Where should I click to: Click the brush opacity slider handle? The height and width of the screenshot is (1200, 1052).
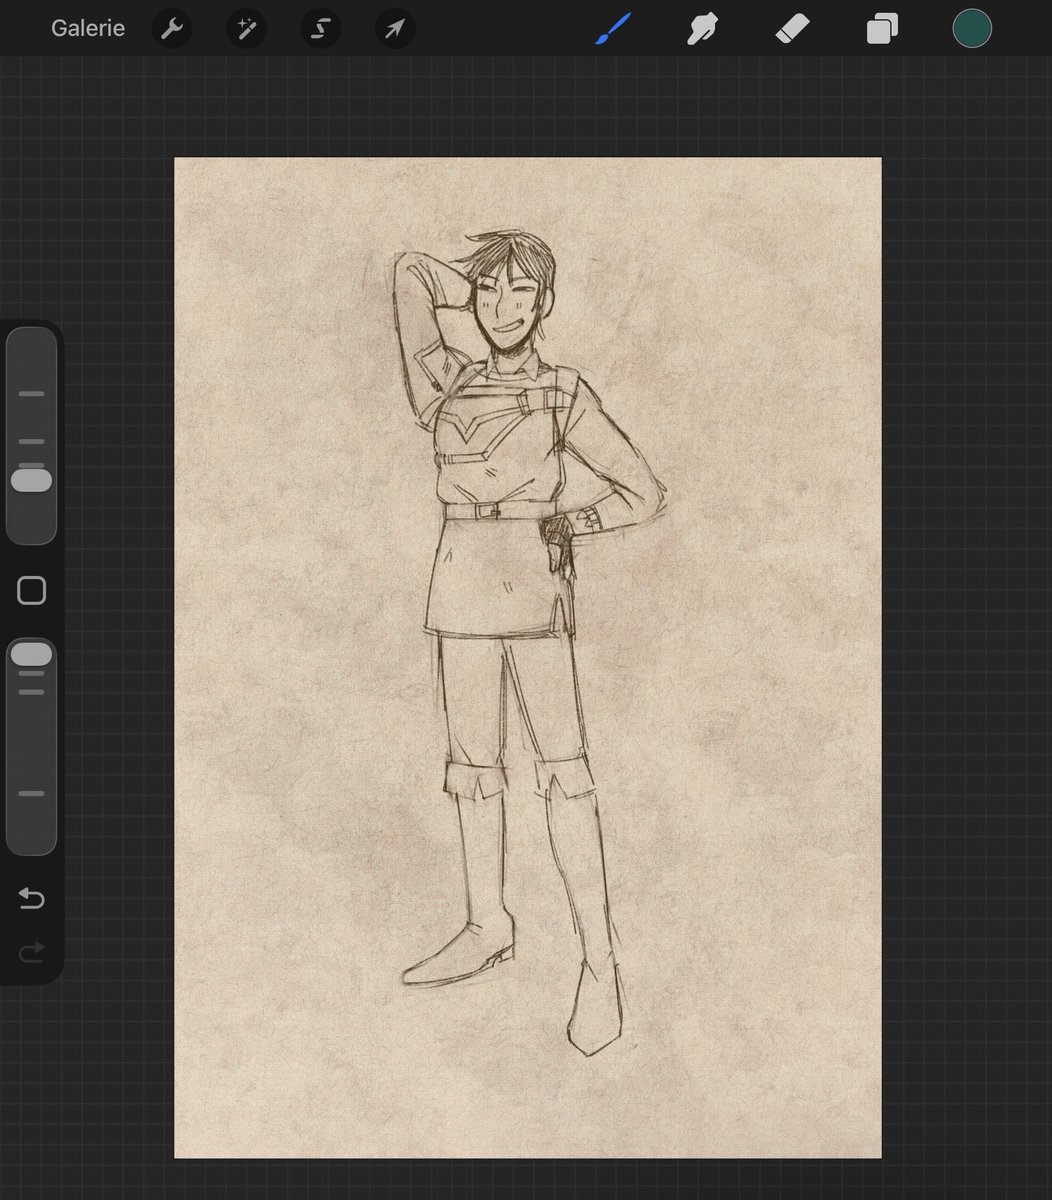(31, 655)
